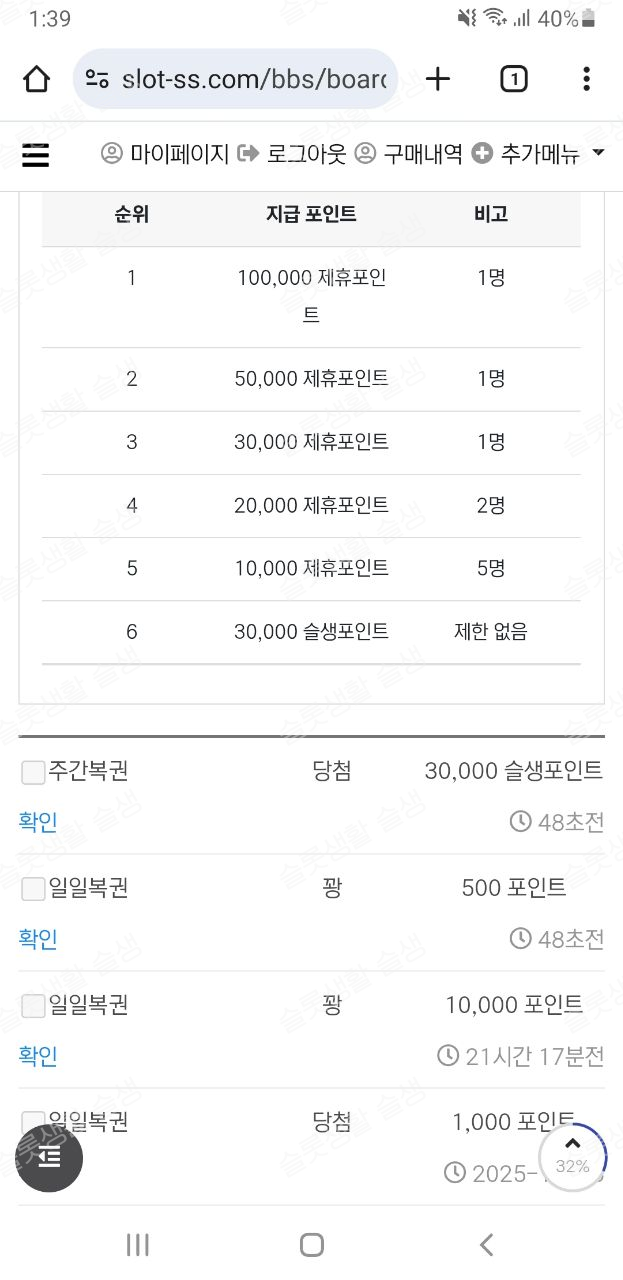The image size is (623, 1280).
Task: Tap the floating sidebar toggle button
Action: (x=49, y=1158)
